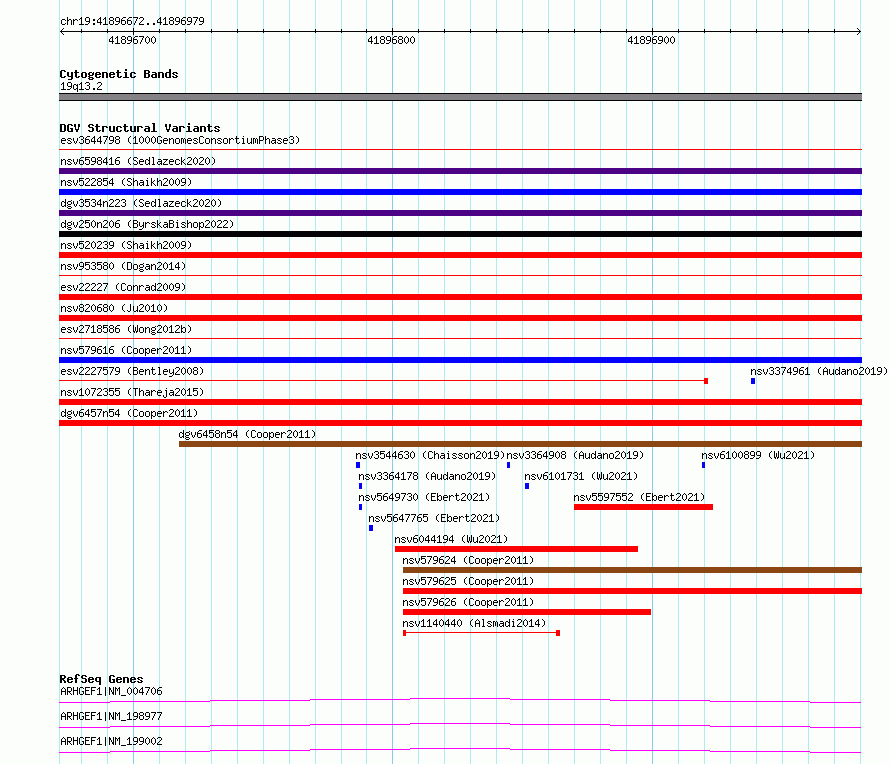Select the blue nsv522854 Shaikh2009 bar
Screen dimensions: 890x764
pos(460,192)
